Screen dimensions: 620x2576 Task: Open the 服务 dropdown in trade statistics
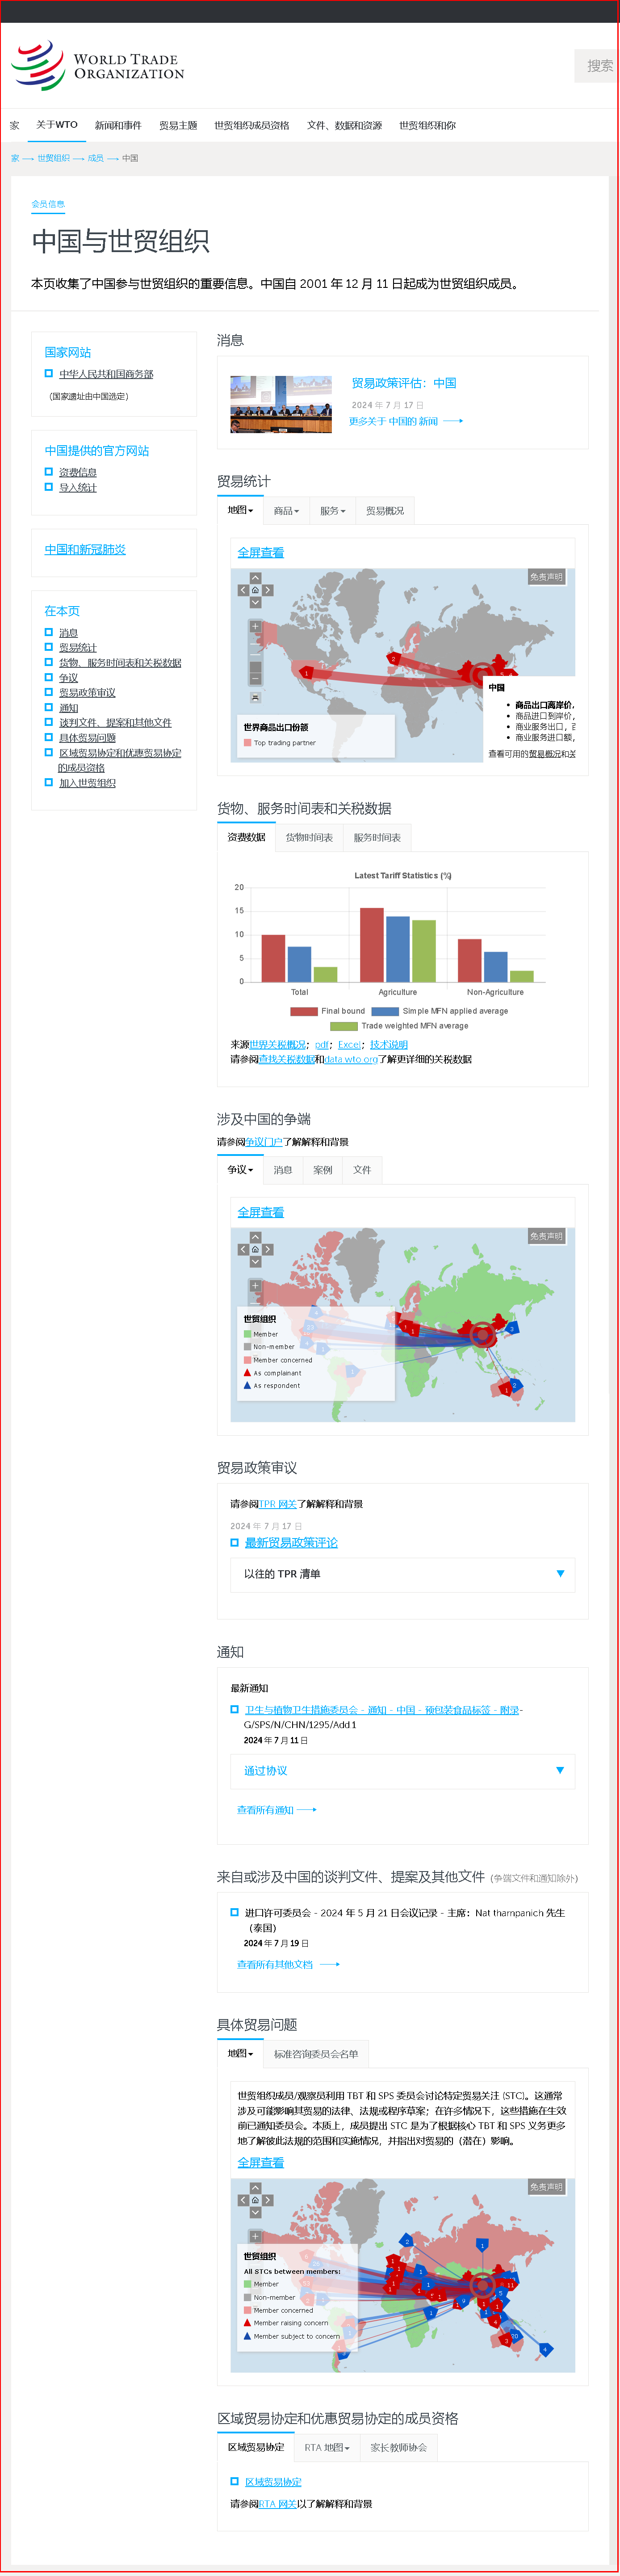tap(332, 511)
